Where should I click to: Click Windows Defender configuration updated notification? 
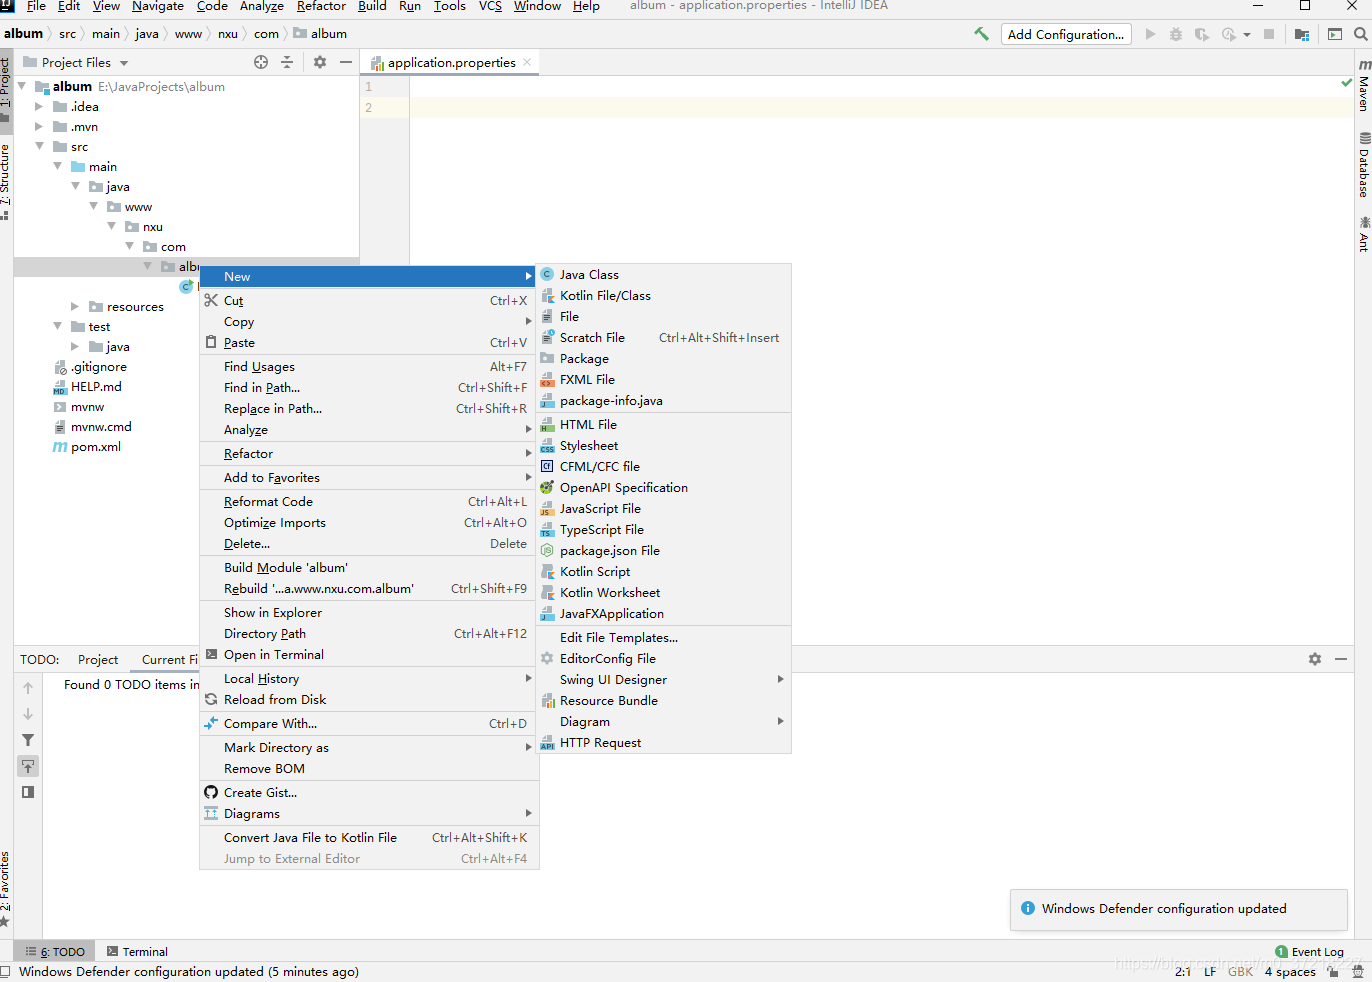click(1178, 909)
